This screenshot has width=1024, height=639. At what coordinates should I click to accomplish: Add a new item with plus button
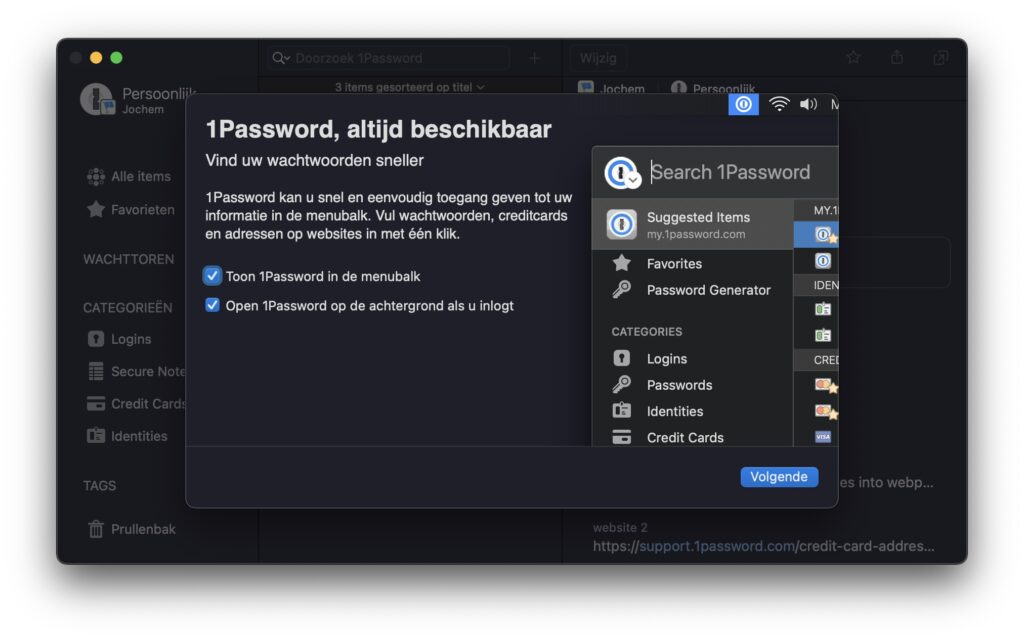[534, 58]
